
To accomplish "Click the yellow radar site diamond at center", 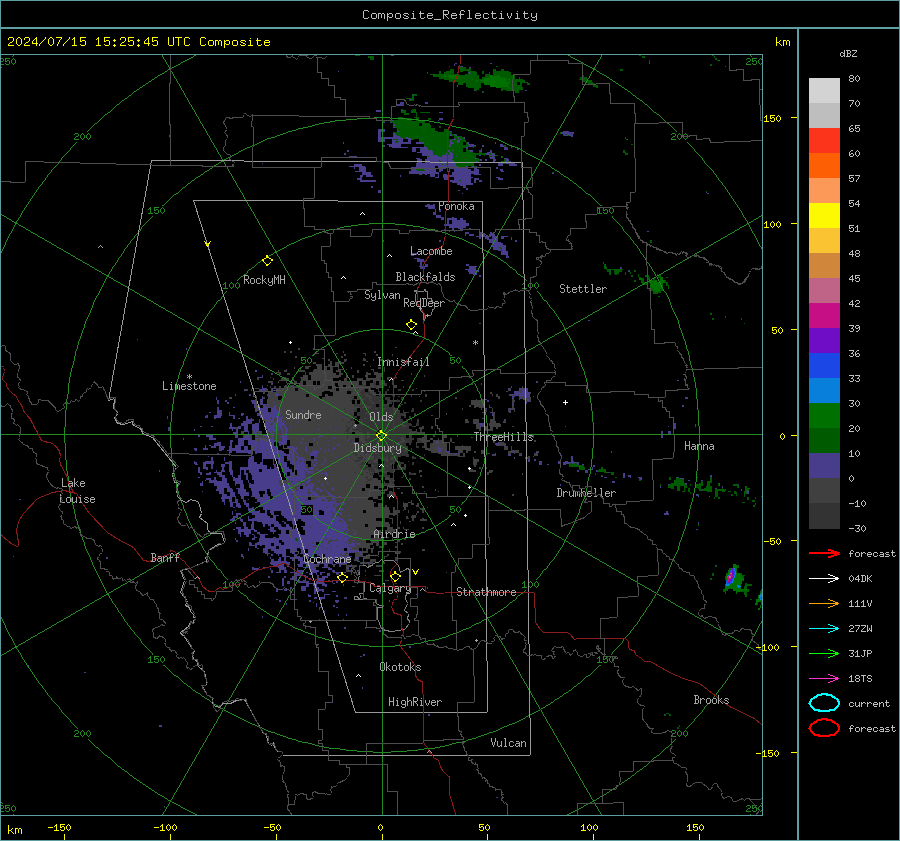I will (381, 436).
